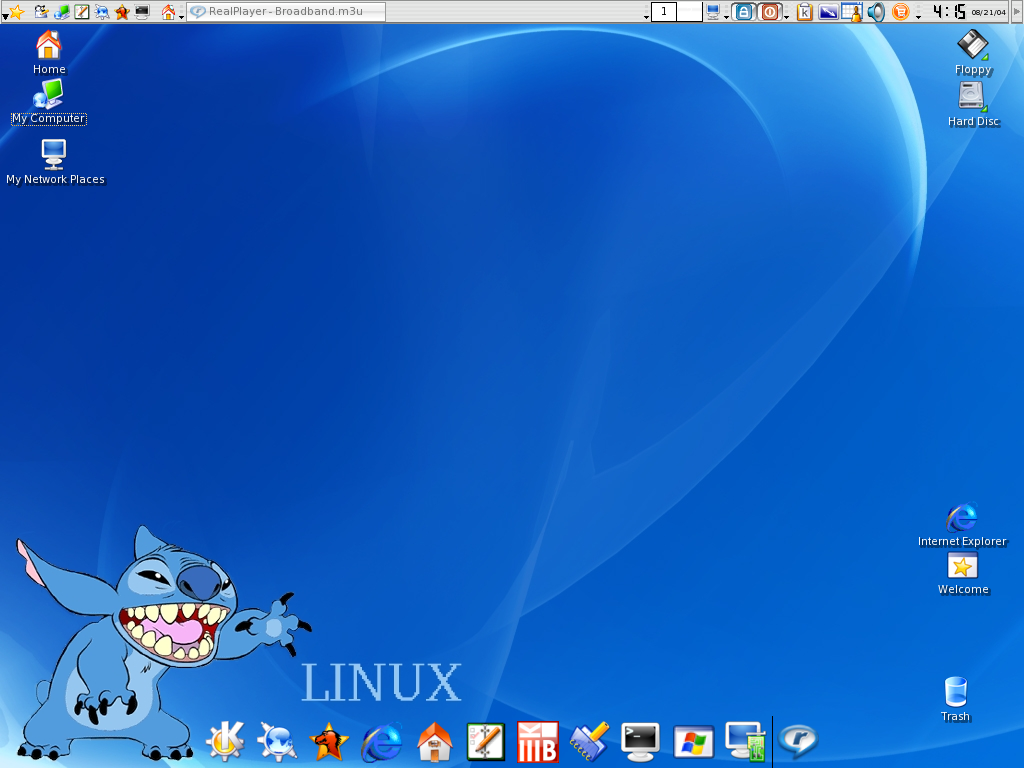Click the arrow left of the pager
This screenshot has width=1024, height=768.
click(x=647, y=16)
